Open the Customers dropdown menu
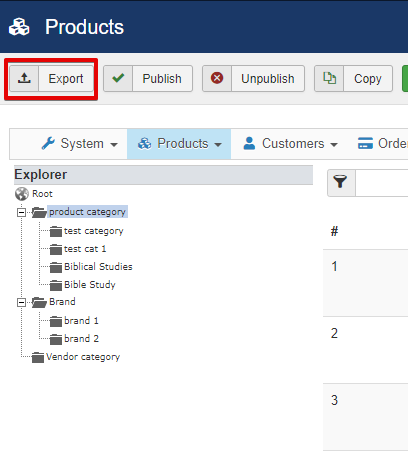Viewport: 408px width, 451px height. coord(290,144)
